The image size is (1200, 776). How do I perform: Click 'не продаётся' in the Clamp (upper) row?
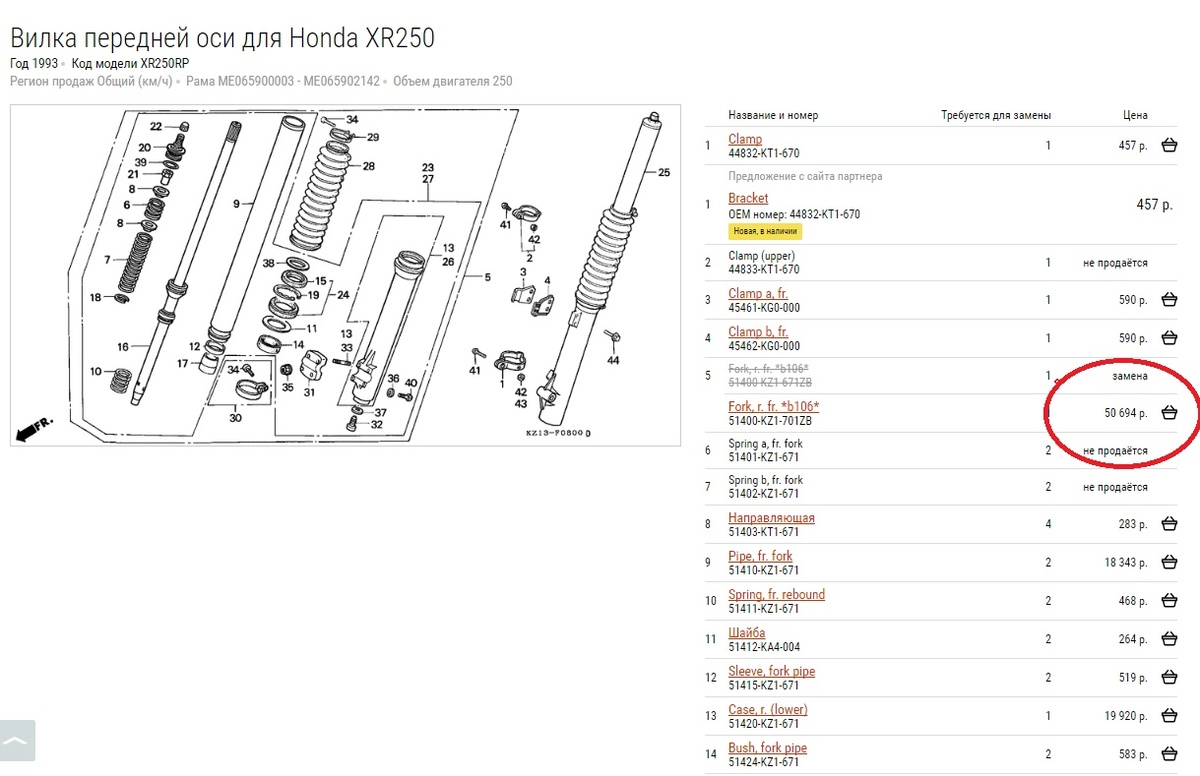click(1115, 263)
